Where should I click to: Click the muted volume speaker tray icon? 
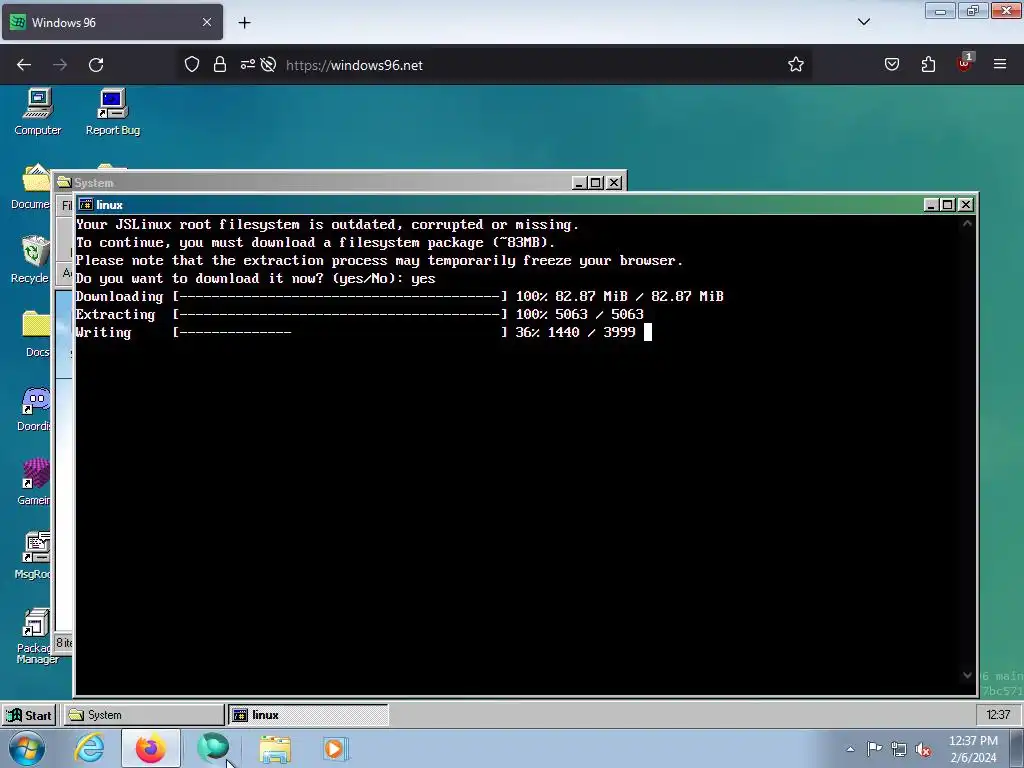923,749
